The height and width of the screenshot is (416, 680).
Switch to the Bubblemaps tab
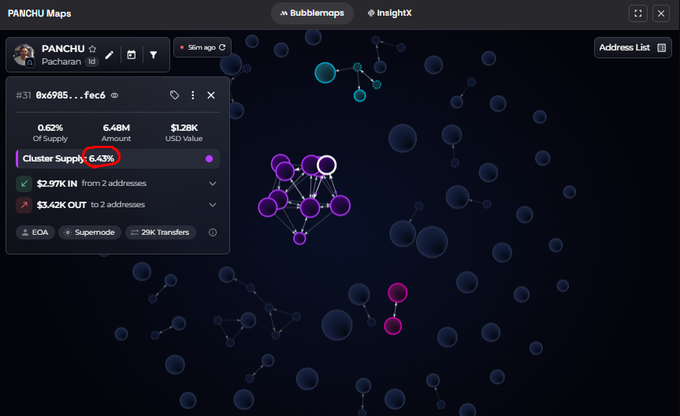312,13
